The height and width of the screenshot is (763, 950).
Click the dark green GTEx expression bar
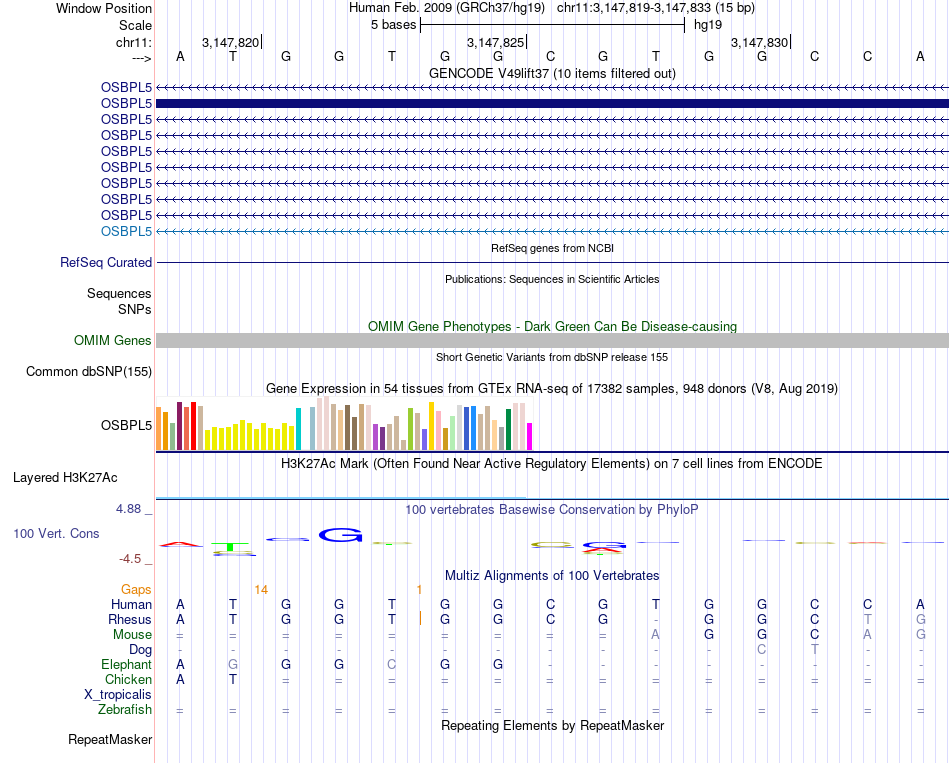click(508, 430)
